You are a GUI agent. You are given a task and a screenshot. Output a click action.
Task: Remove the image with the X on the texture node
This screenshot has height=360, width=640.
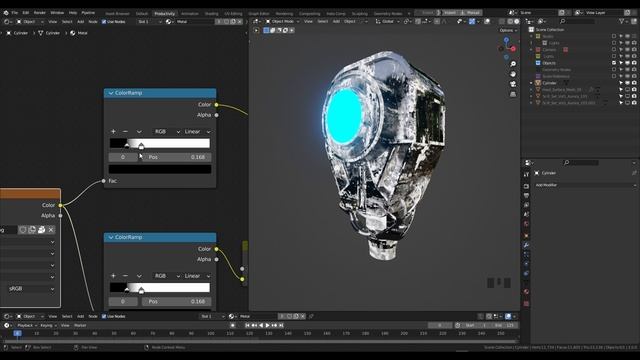(51, 230)
